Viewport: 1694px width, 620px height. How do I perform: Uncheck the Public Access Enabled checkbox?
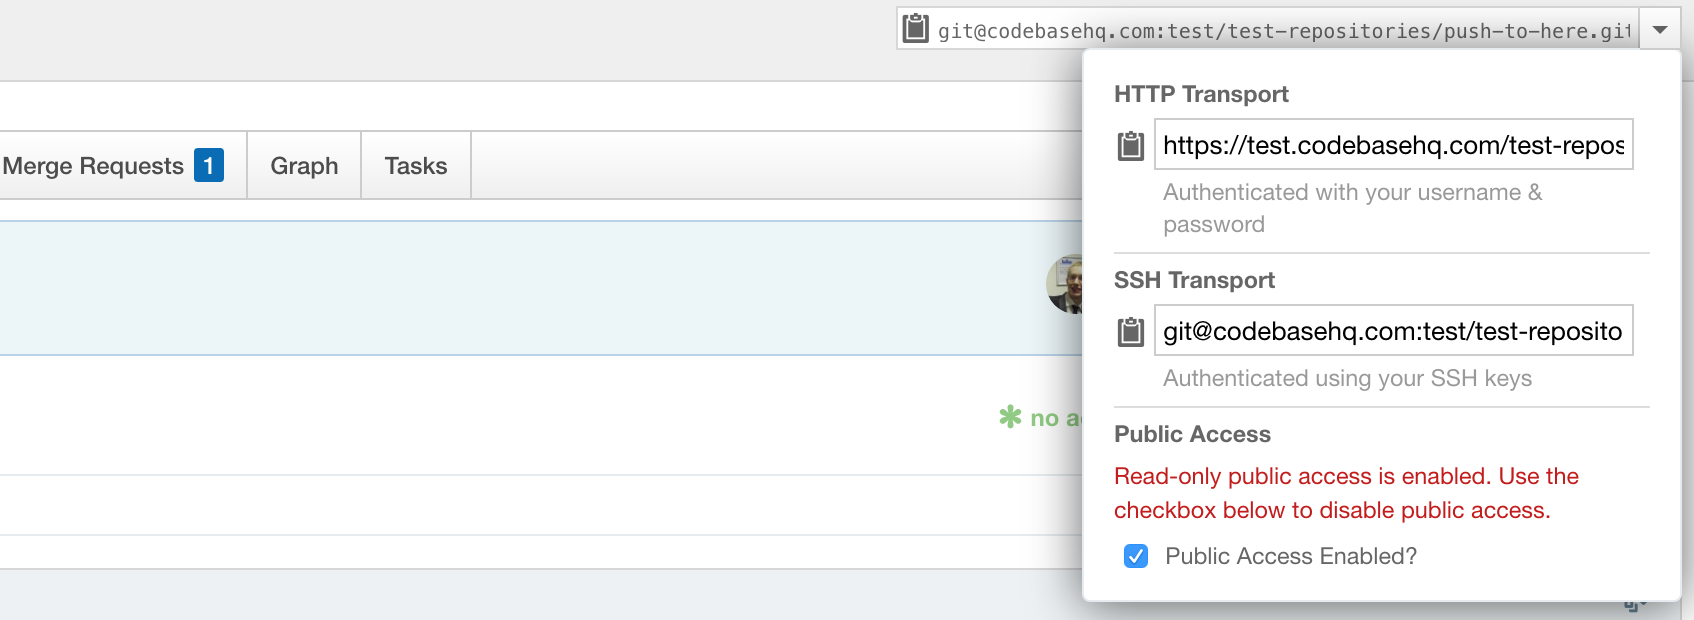pos(1136,556)
